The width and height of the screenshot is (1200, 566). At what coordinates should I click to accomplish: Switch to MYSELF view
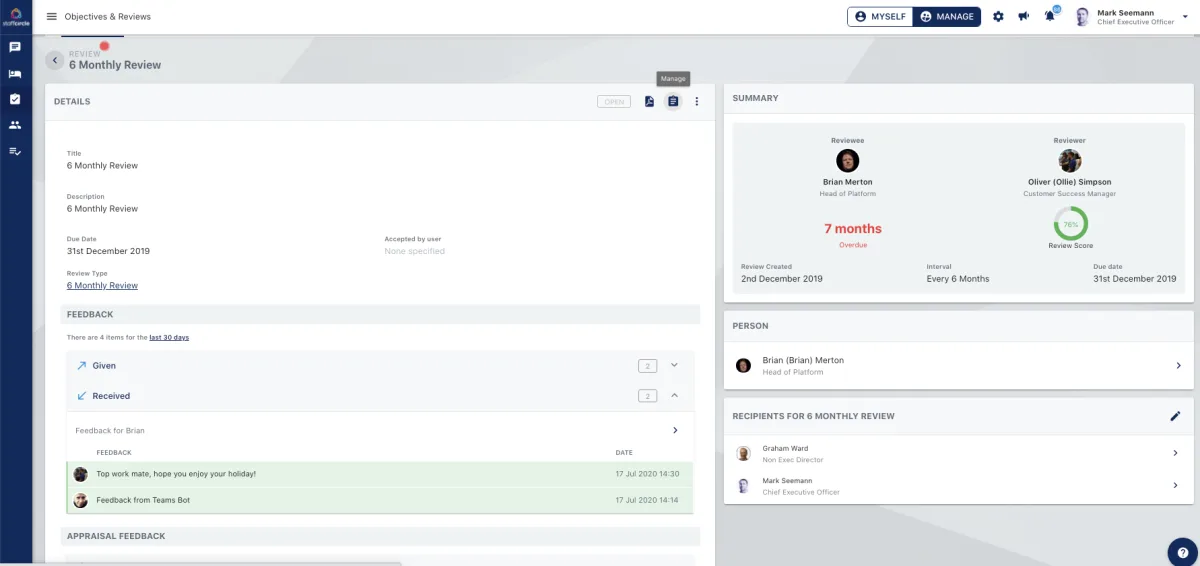coord(880,17)
